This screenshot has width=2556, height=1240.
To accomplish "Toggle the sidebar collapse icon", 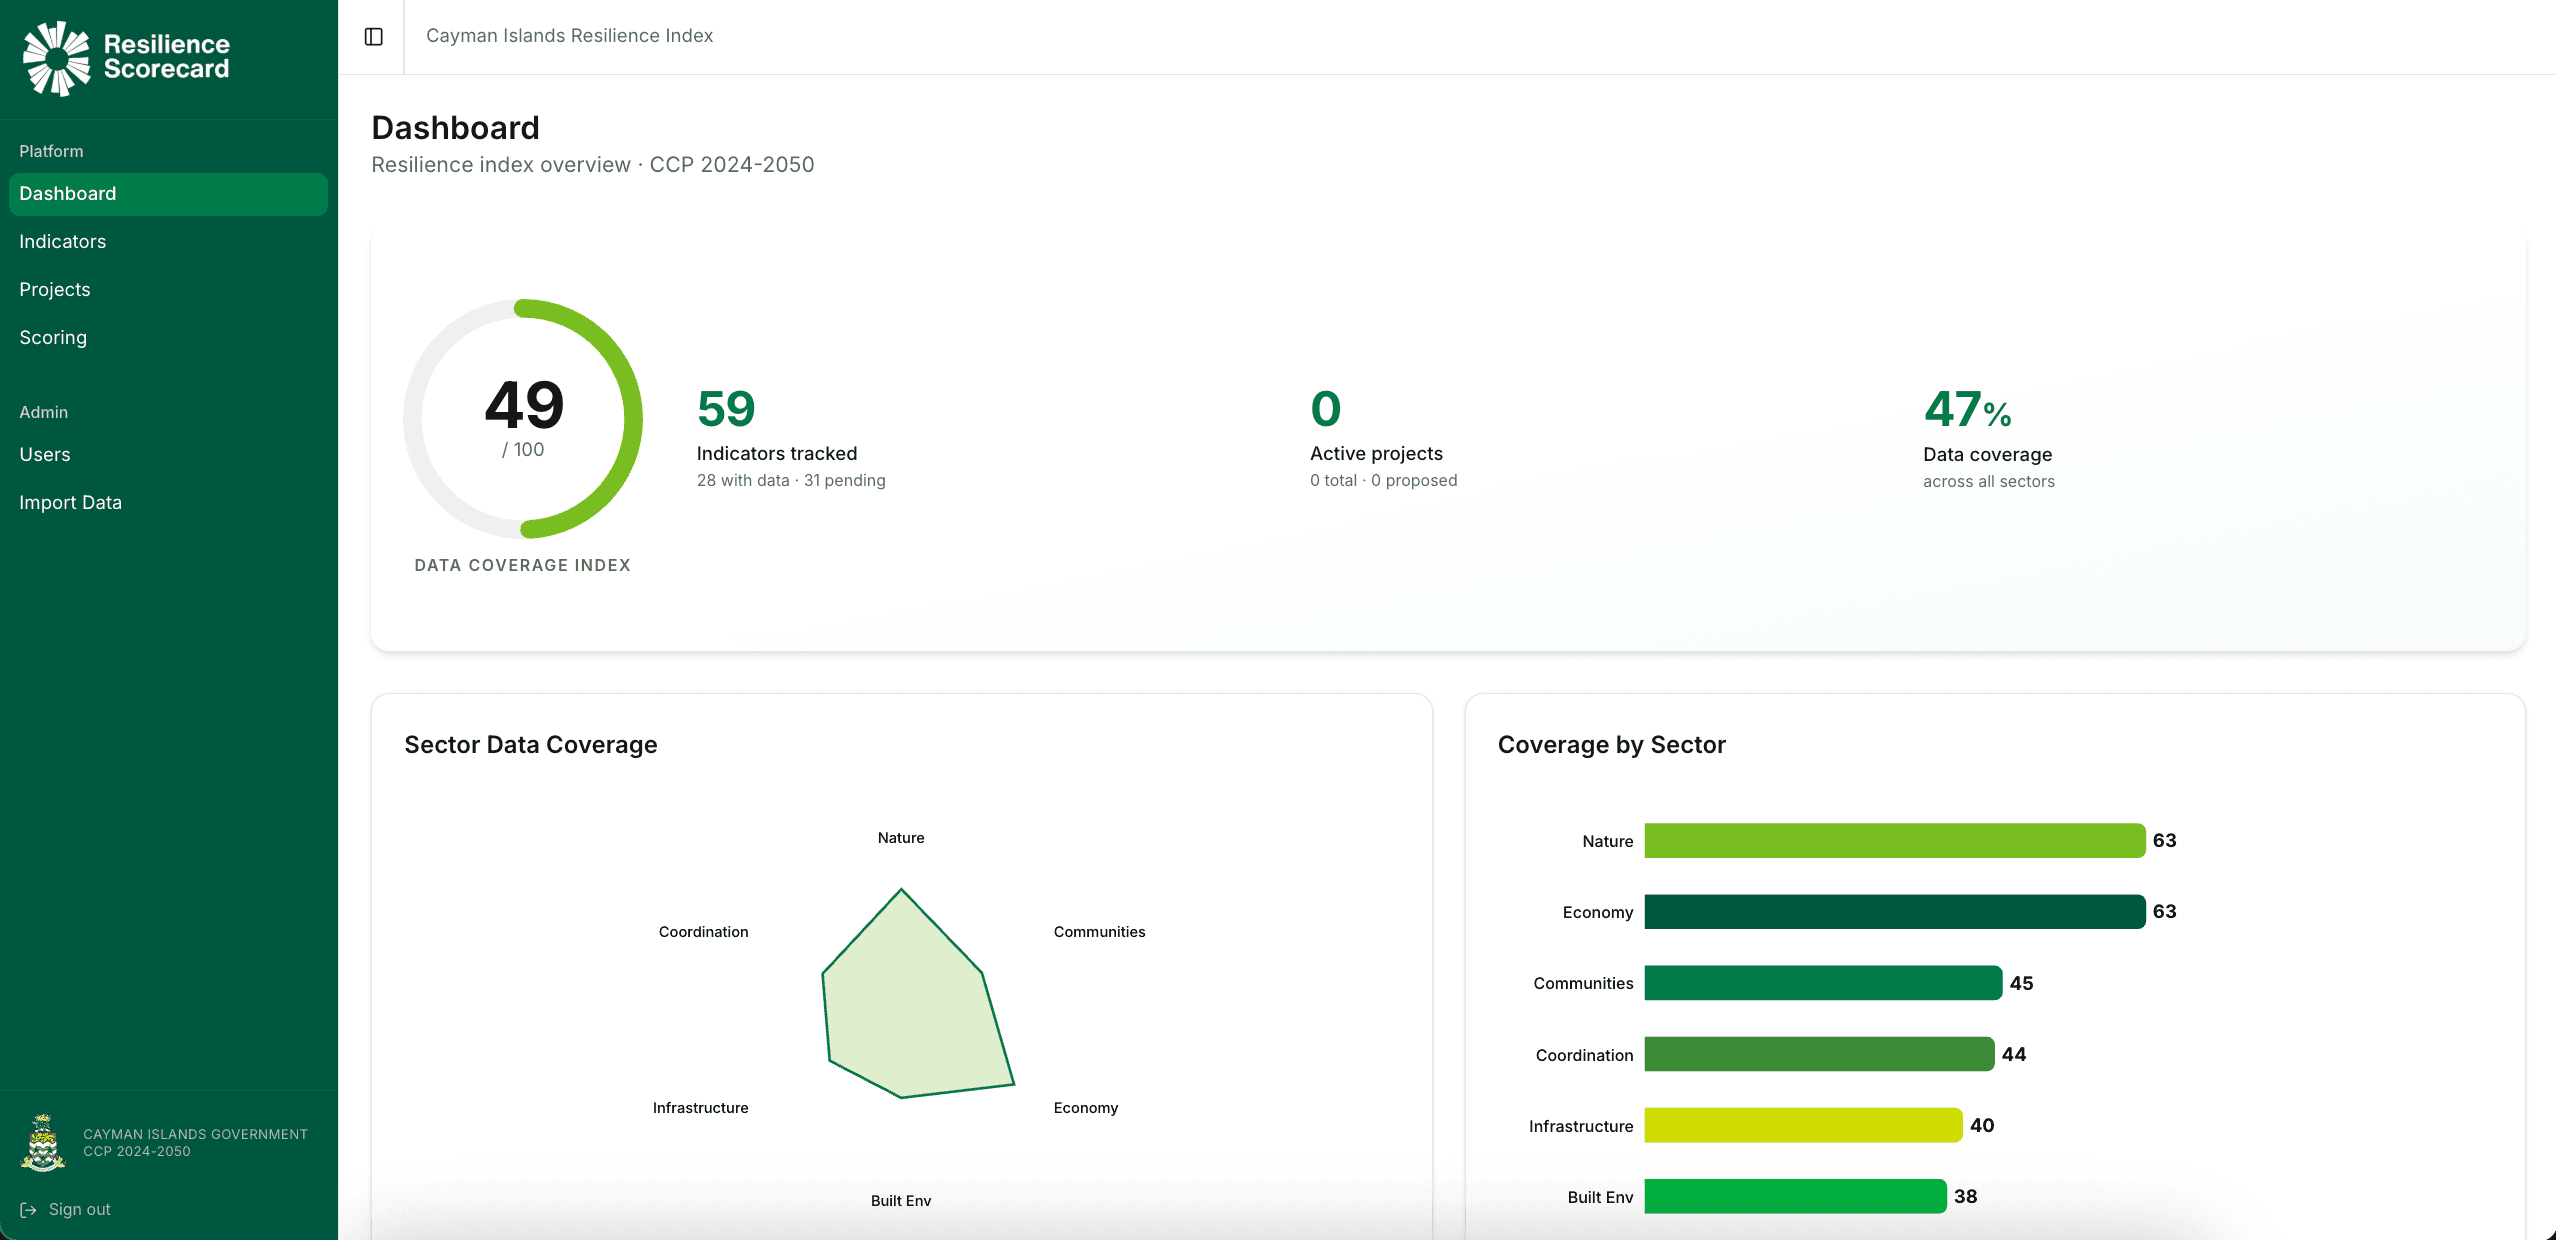I will coord(374,36).
